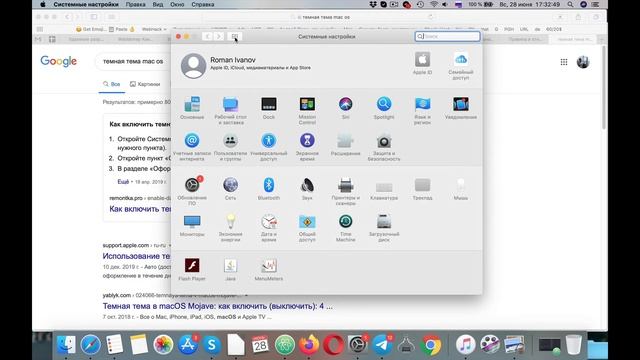Click the Wi-Fi icon in the menu bar
This screenshot has height=360, width=640.
[434, 4]
